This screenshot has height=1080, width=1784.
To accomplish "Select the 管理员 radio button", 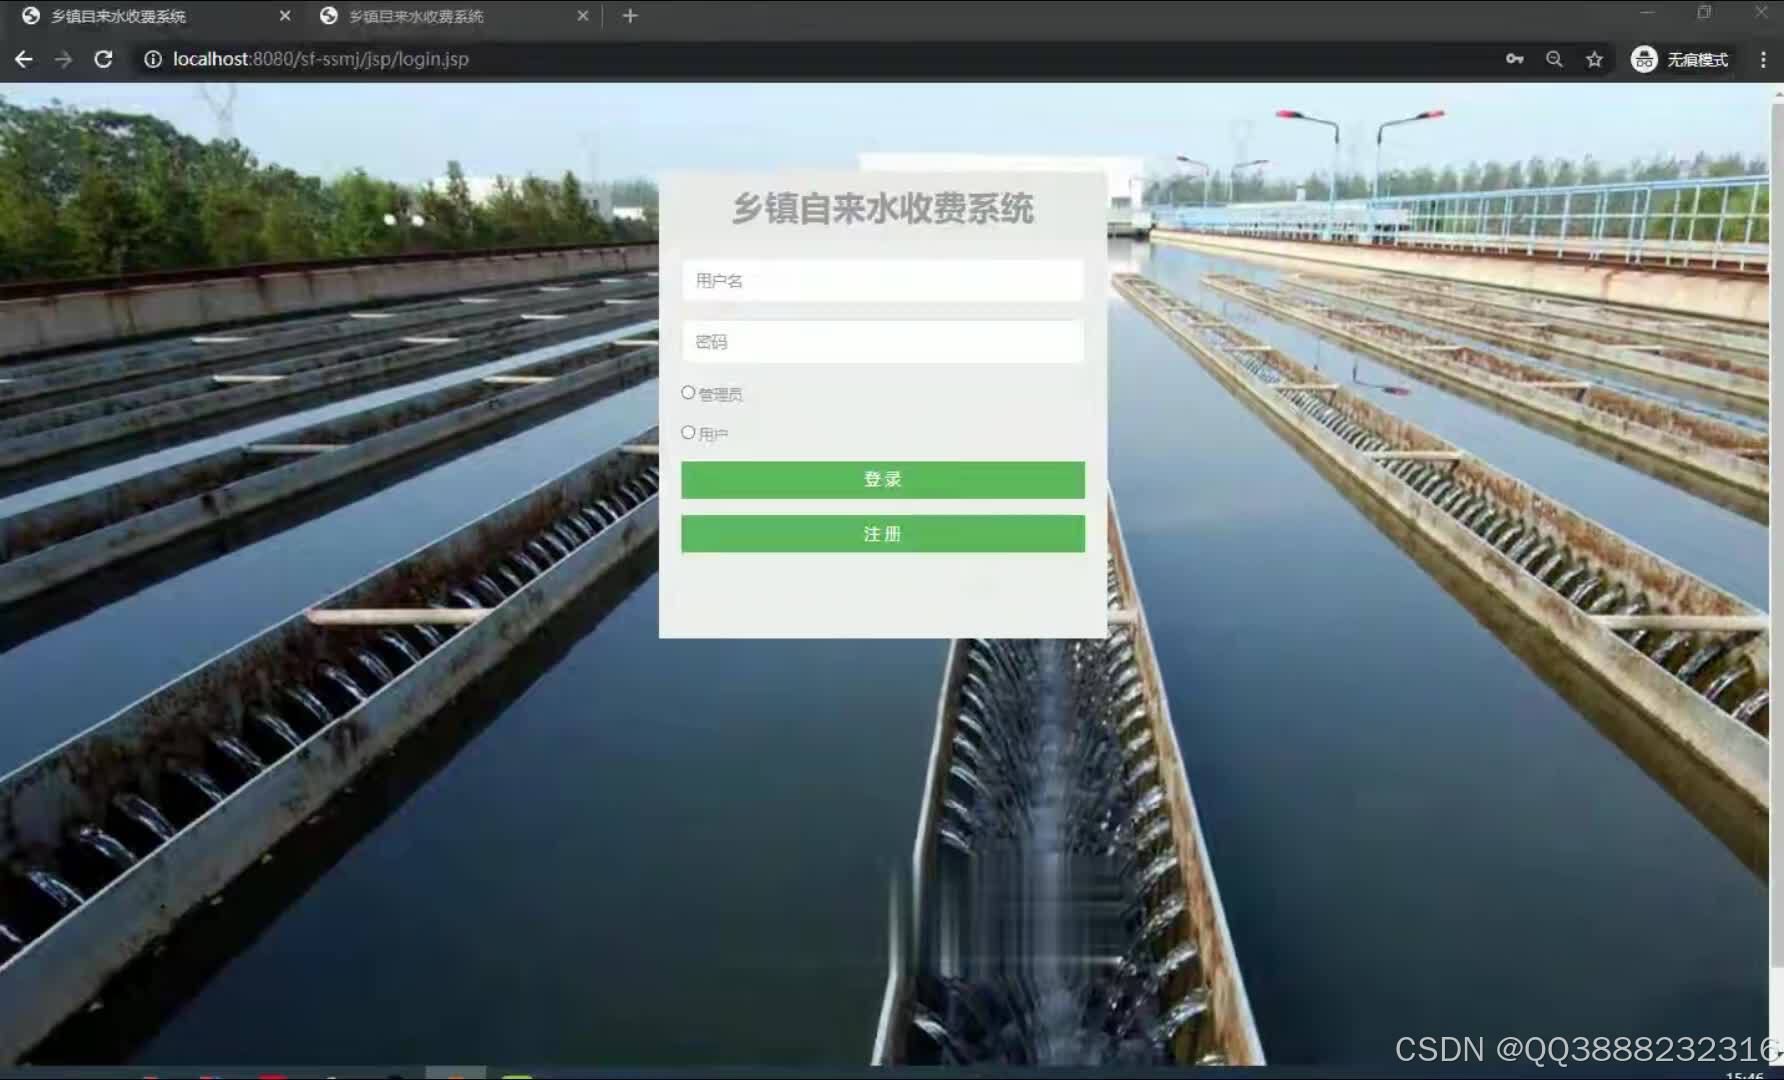I will coord(688,393).
